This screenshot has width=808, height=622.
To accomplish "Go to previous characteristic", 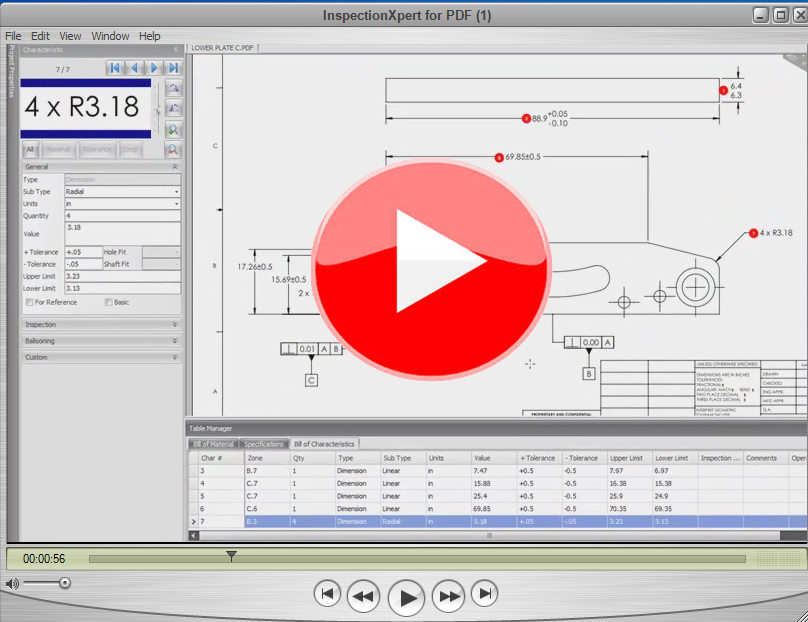I will pyautogui.click(x=137, y=68).
